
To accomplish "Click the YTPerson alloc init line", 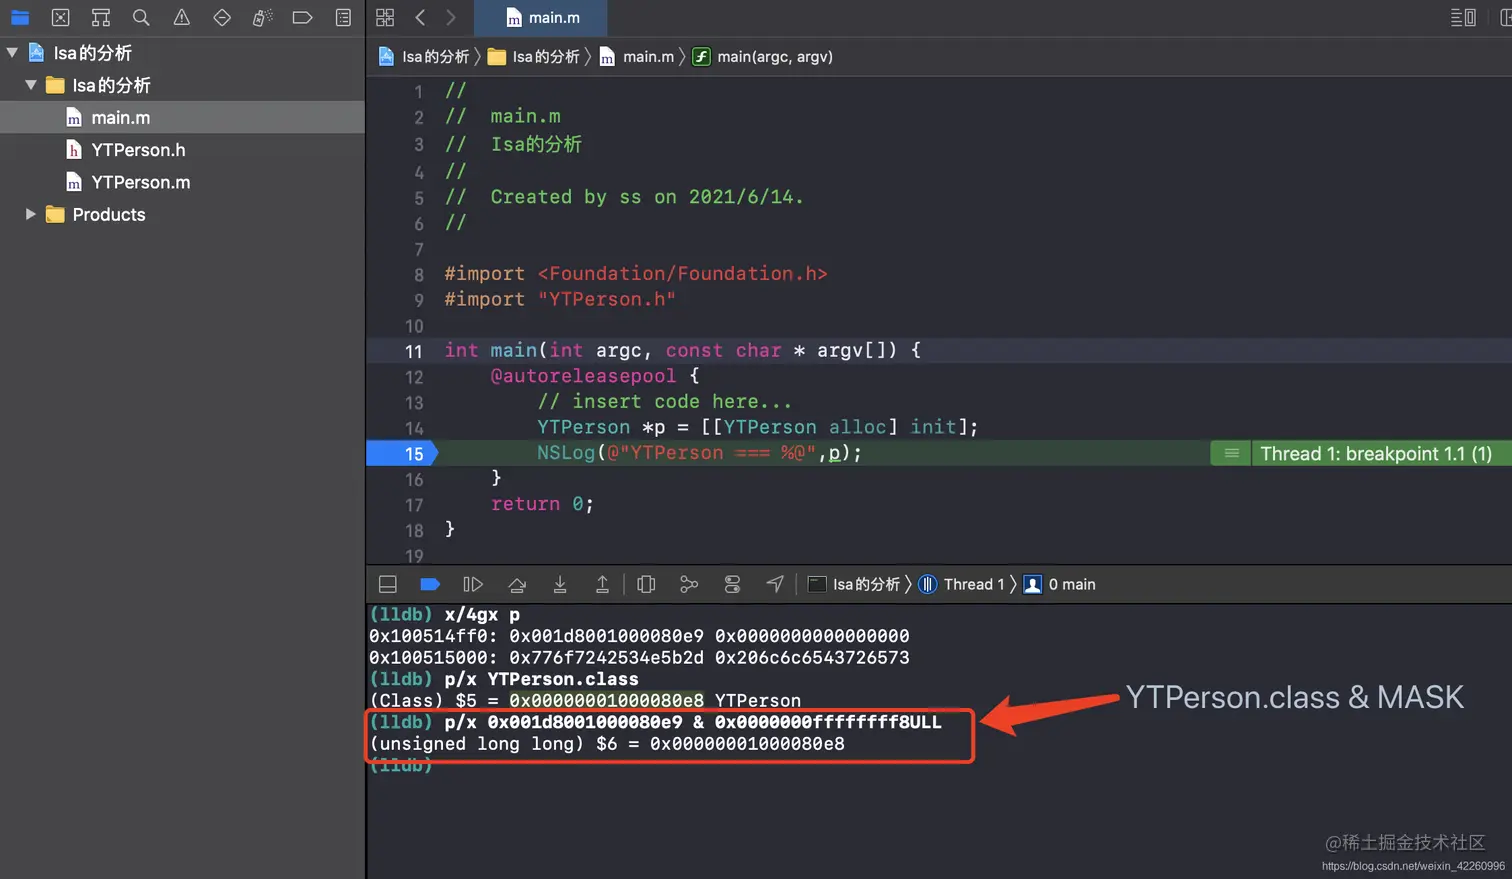I will [x=757, y=427].
